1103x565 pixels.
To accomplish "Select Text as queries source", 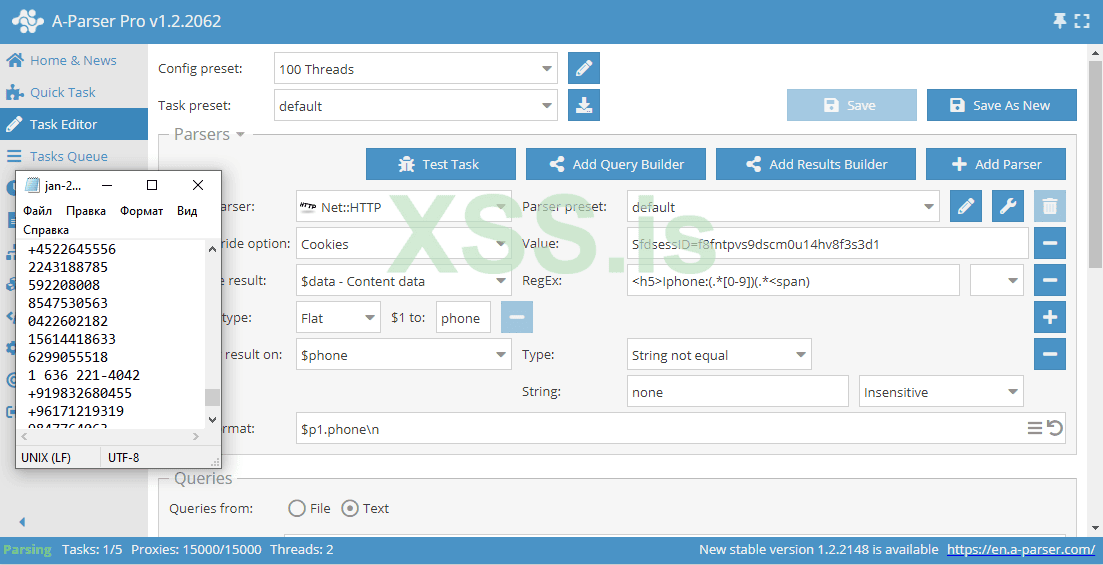I will 350,509.
